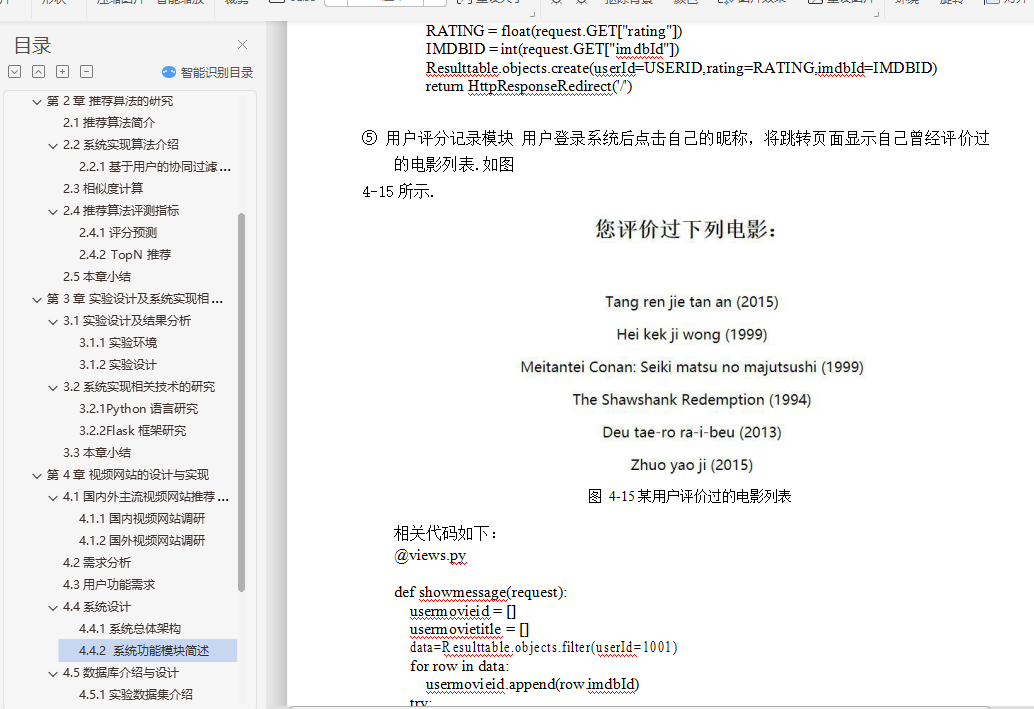This screenshot has width=1034, height=709.
Task: Click the text 相关代码如下：
Action: coord(446,533)
